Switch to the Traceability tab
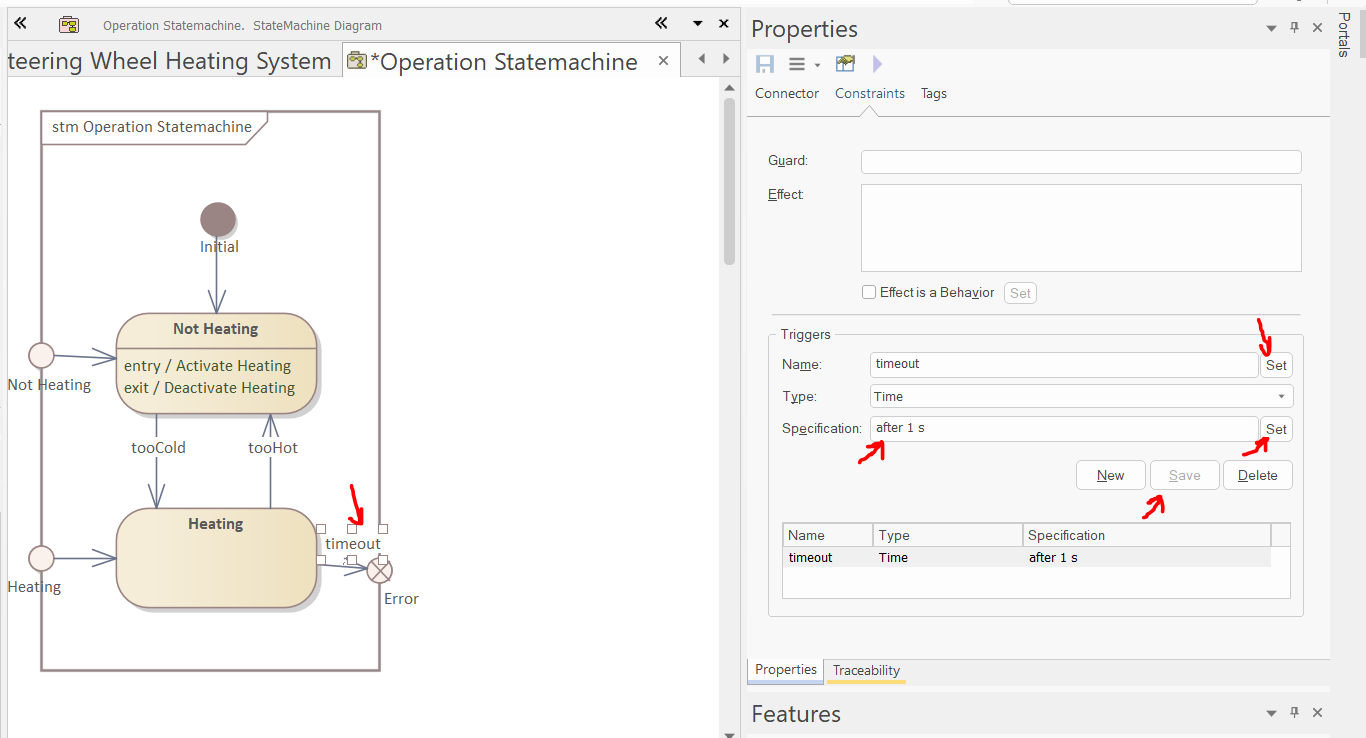The image size is (1366, 738). [x=866, y=670]
